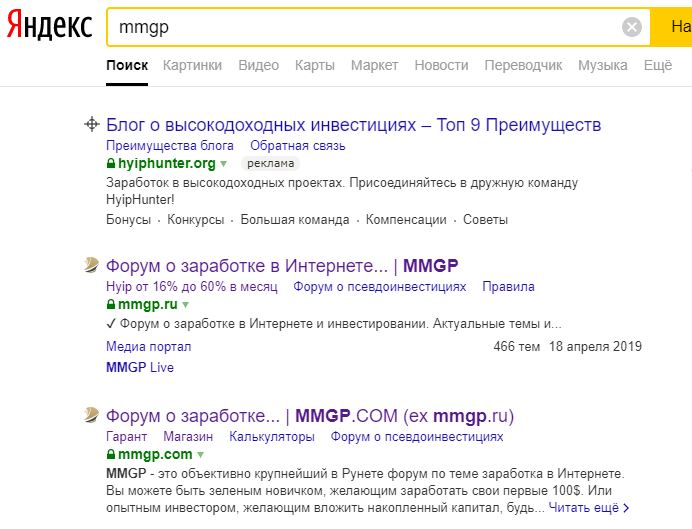Click the favicon of the MMGP.COM result

[x=91, y=416]
